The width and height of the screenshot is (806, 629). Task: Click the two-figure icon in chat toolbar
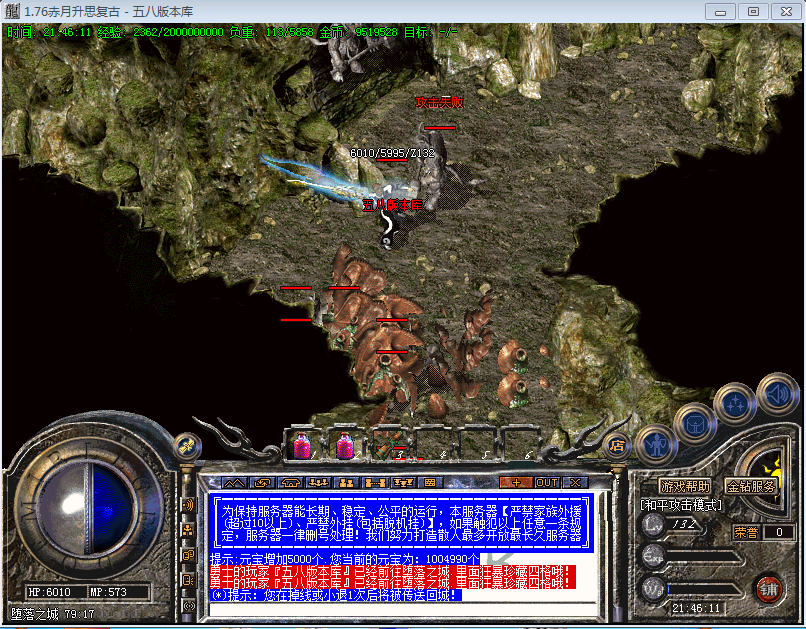tap(346, 483)
